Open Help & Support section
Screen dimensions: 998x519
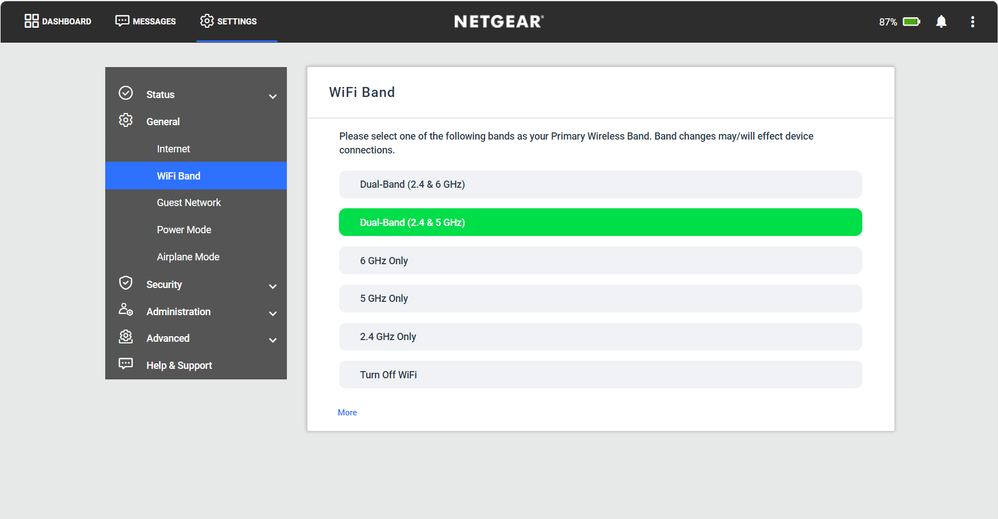click(x=179, y=366)
